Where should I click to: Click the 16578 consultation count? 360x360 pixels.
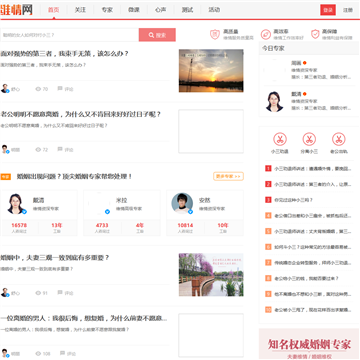tap(19, 225)
